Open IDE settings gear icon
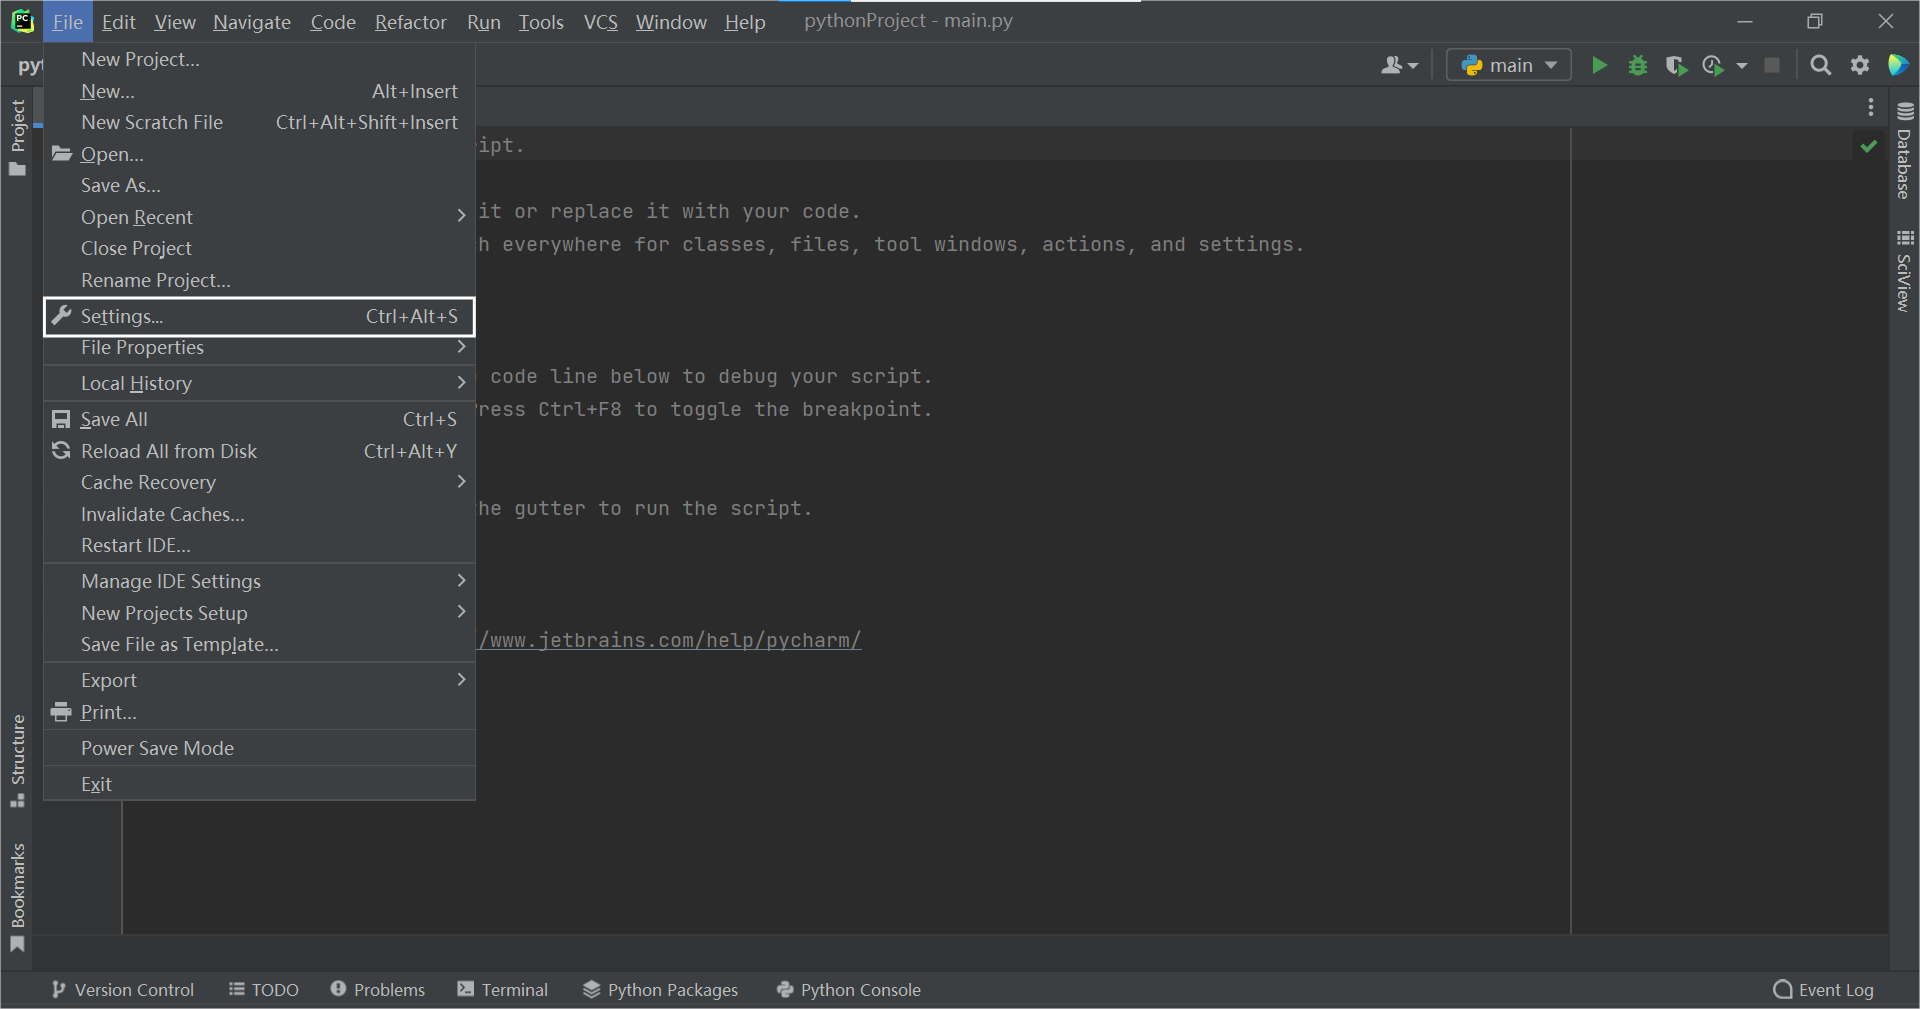The height and width of the screenshot is (1009, 1920). click(x=1859, y=65)
